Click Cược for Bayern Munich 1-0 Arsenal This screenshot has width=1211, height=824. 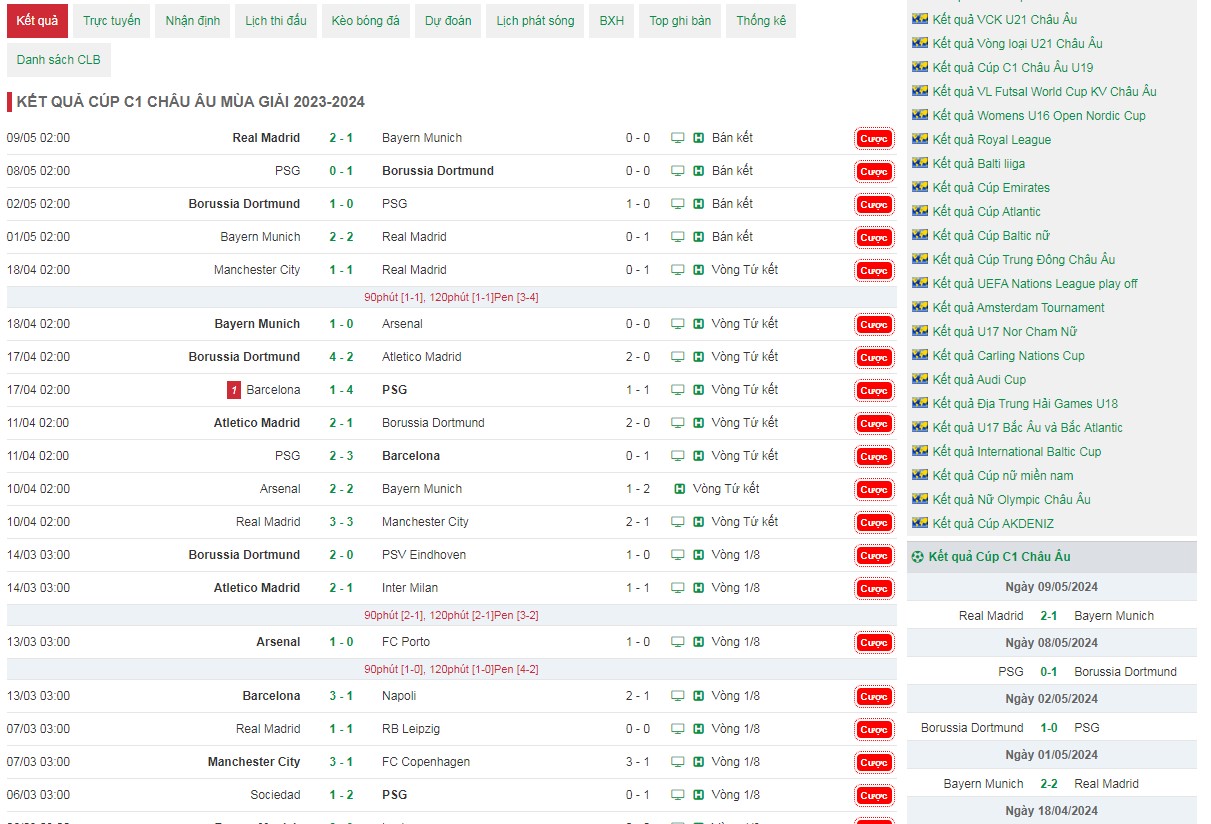click(x=874, y=325)
